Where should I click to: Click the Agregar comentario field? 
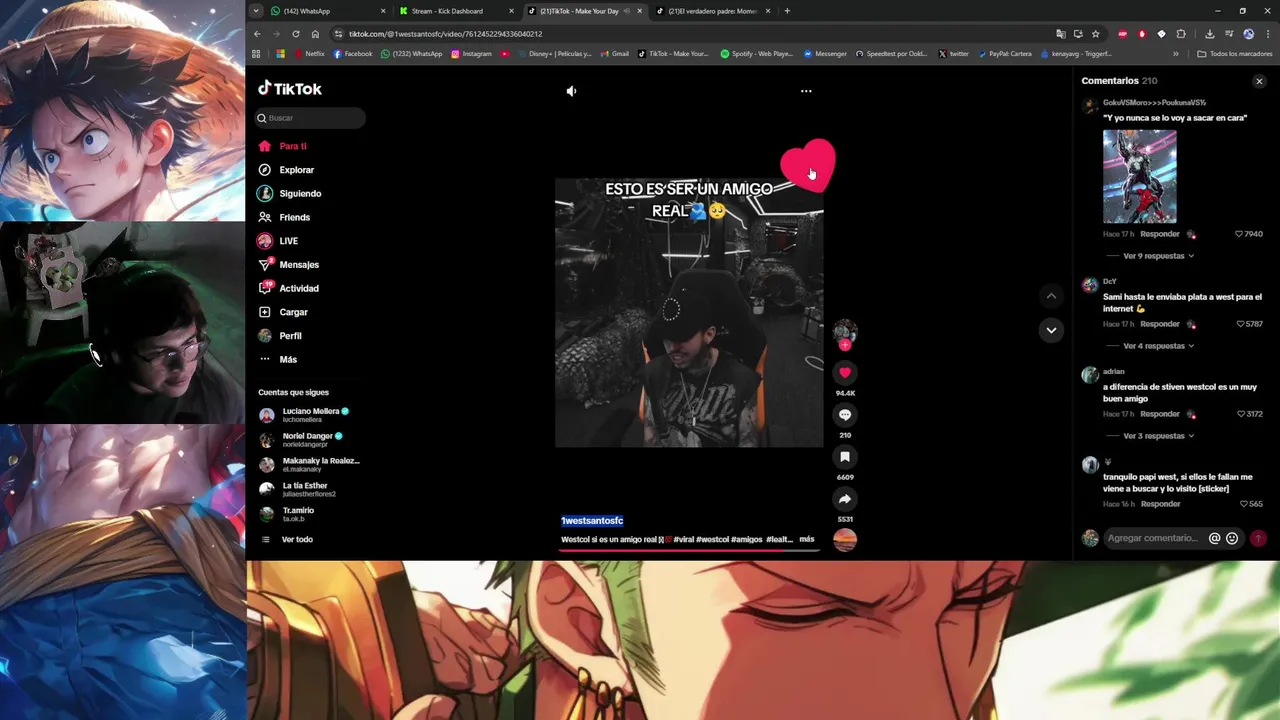tap(1153, 538)
